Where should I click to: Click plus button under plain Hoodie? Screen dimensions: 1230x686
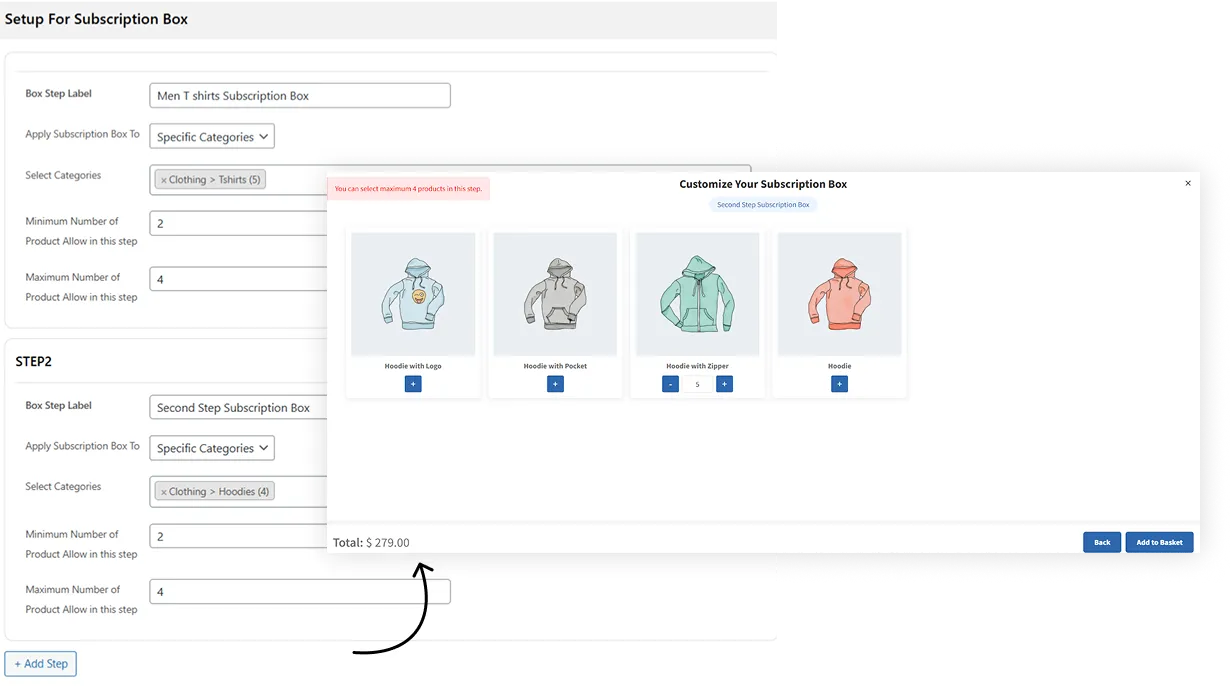pos(839,384)
